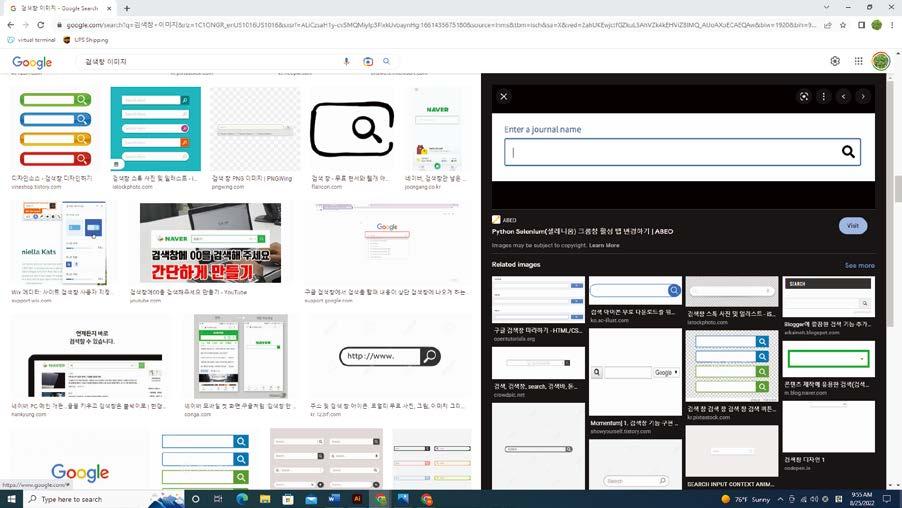Screen dimensions: 902x508
Task: Click the 76°F Sunny weather widget
Action: 746,499
